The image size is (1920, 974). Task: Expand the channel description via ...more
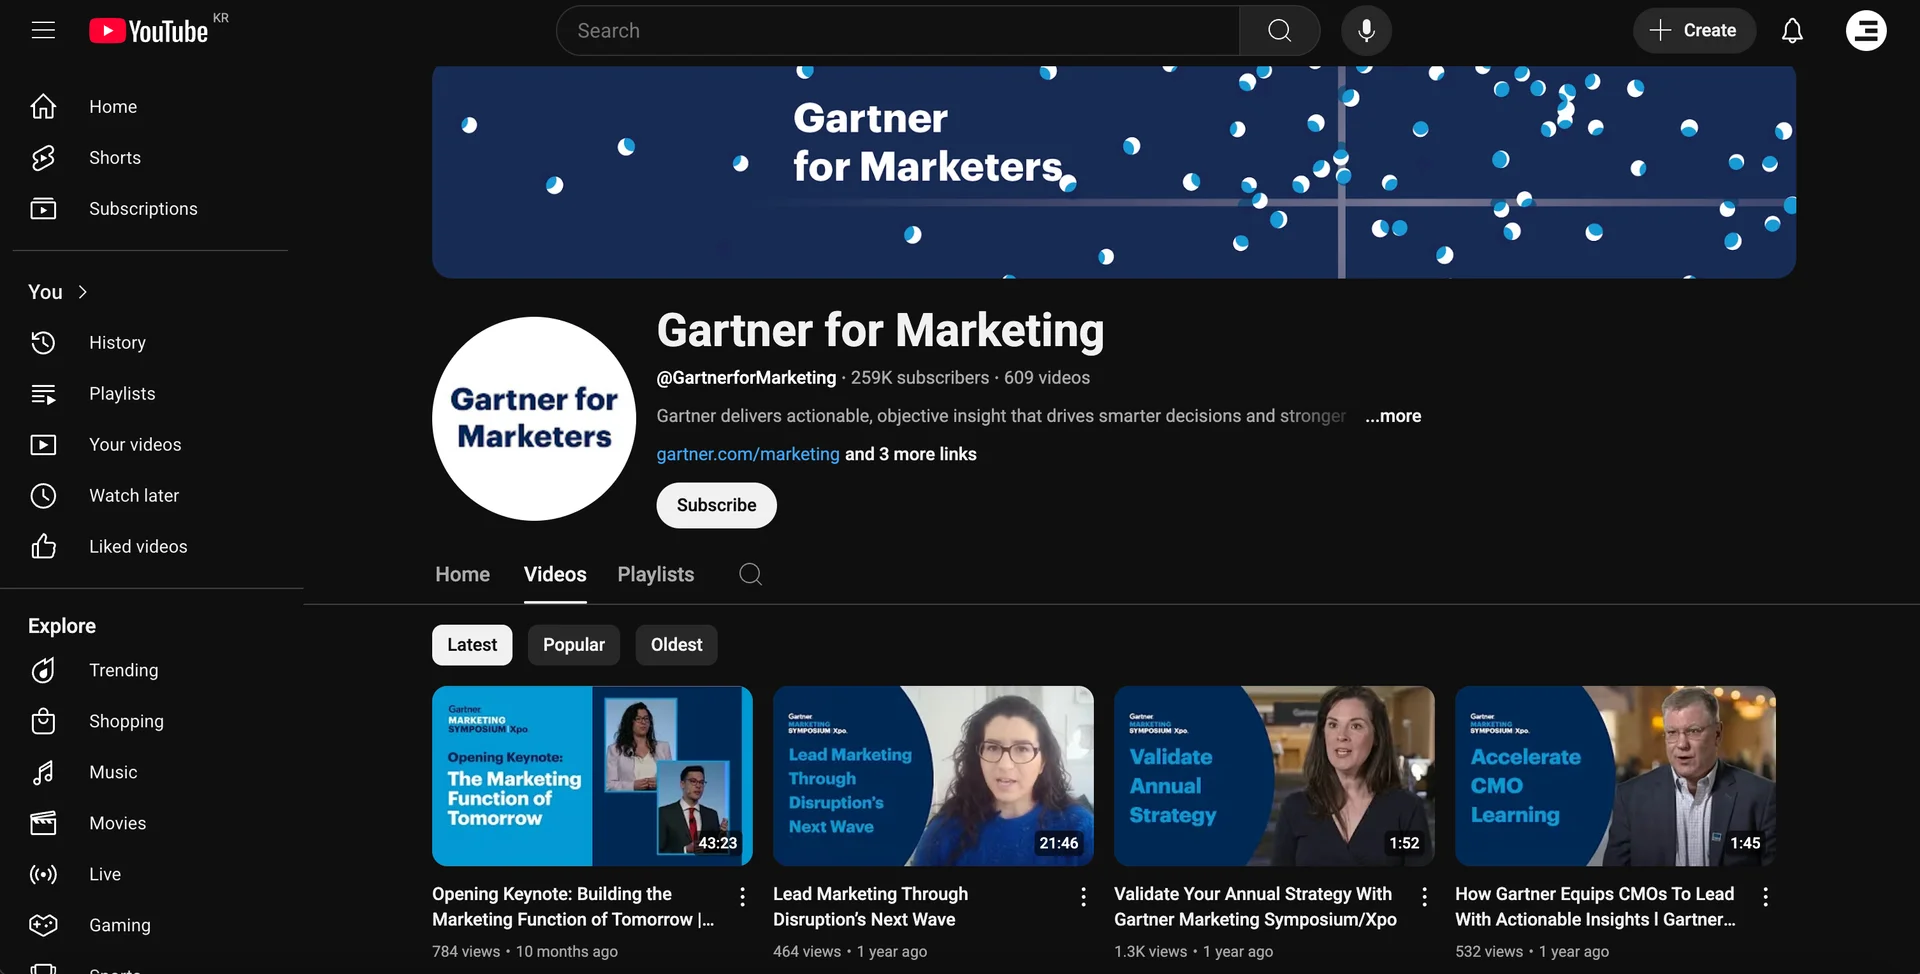pos(1393,416)
